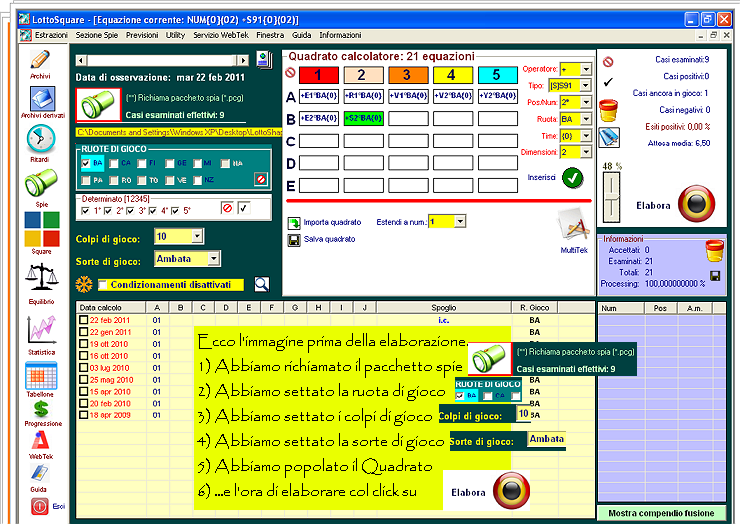The height and width of the screenshot is (524, 740).
Task: Click the Importa quadrato link
Action: tap(332, 222)
